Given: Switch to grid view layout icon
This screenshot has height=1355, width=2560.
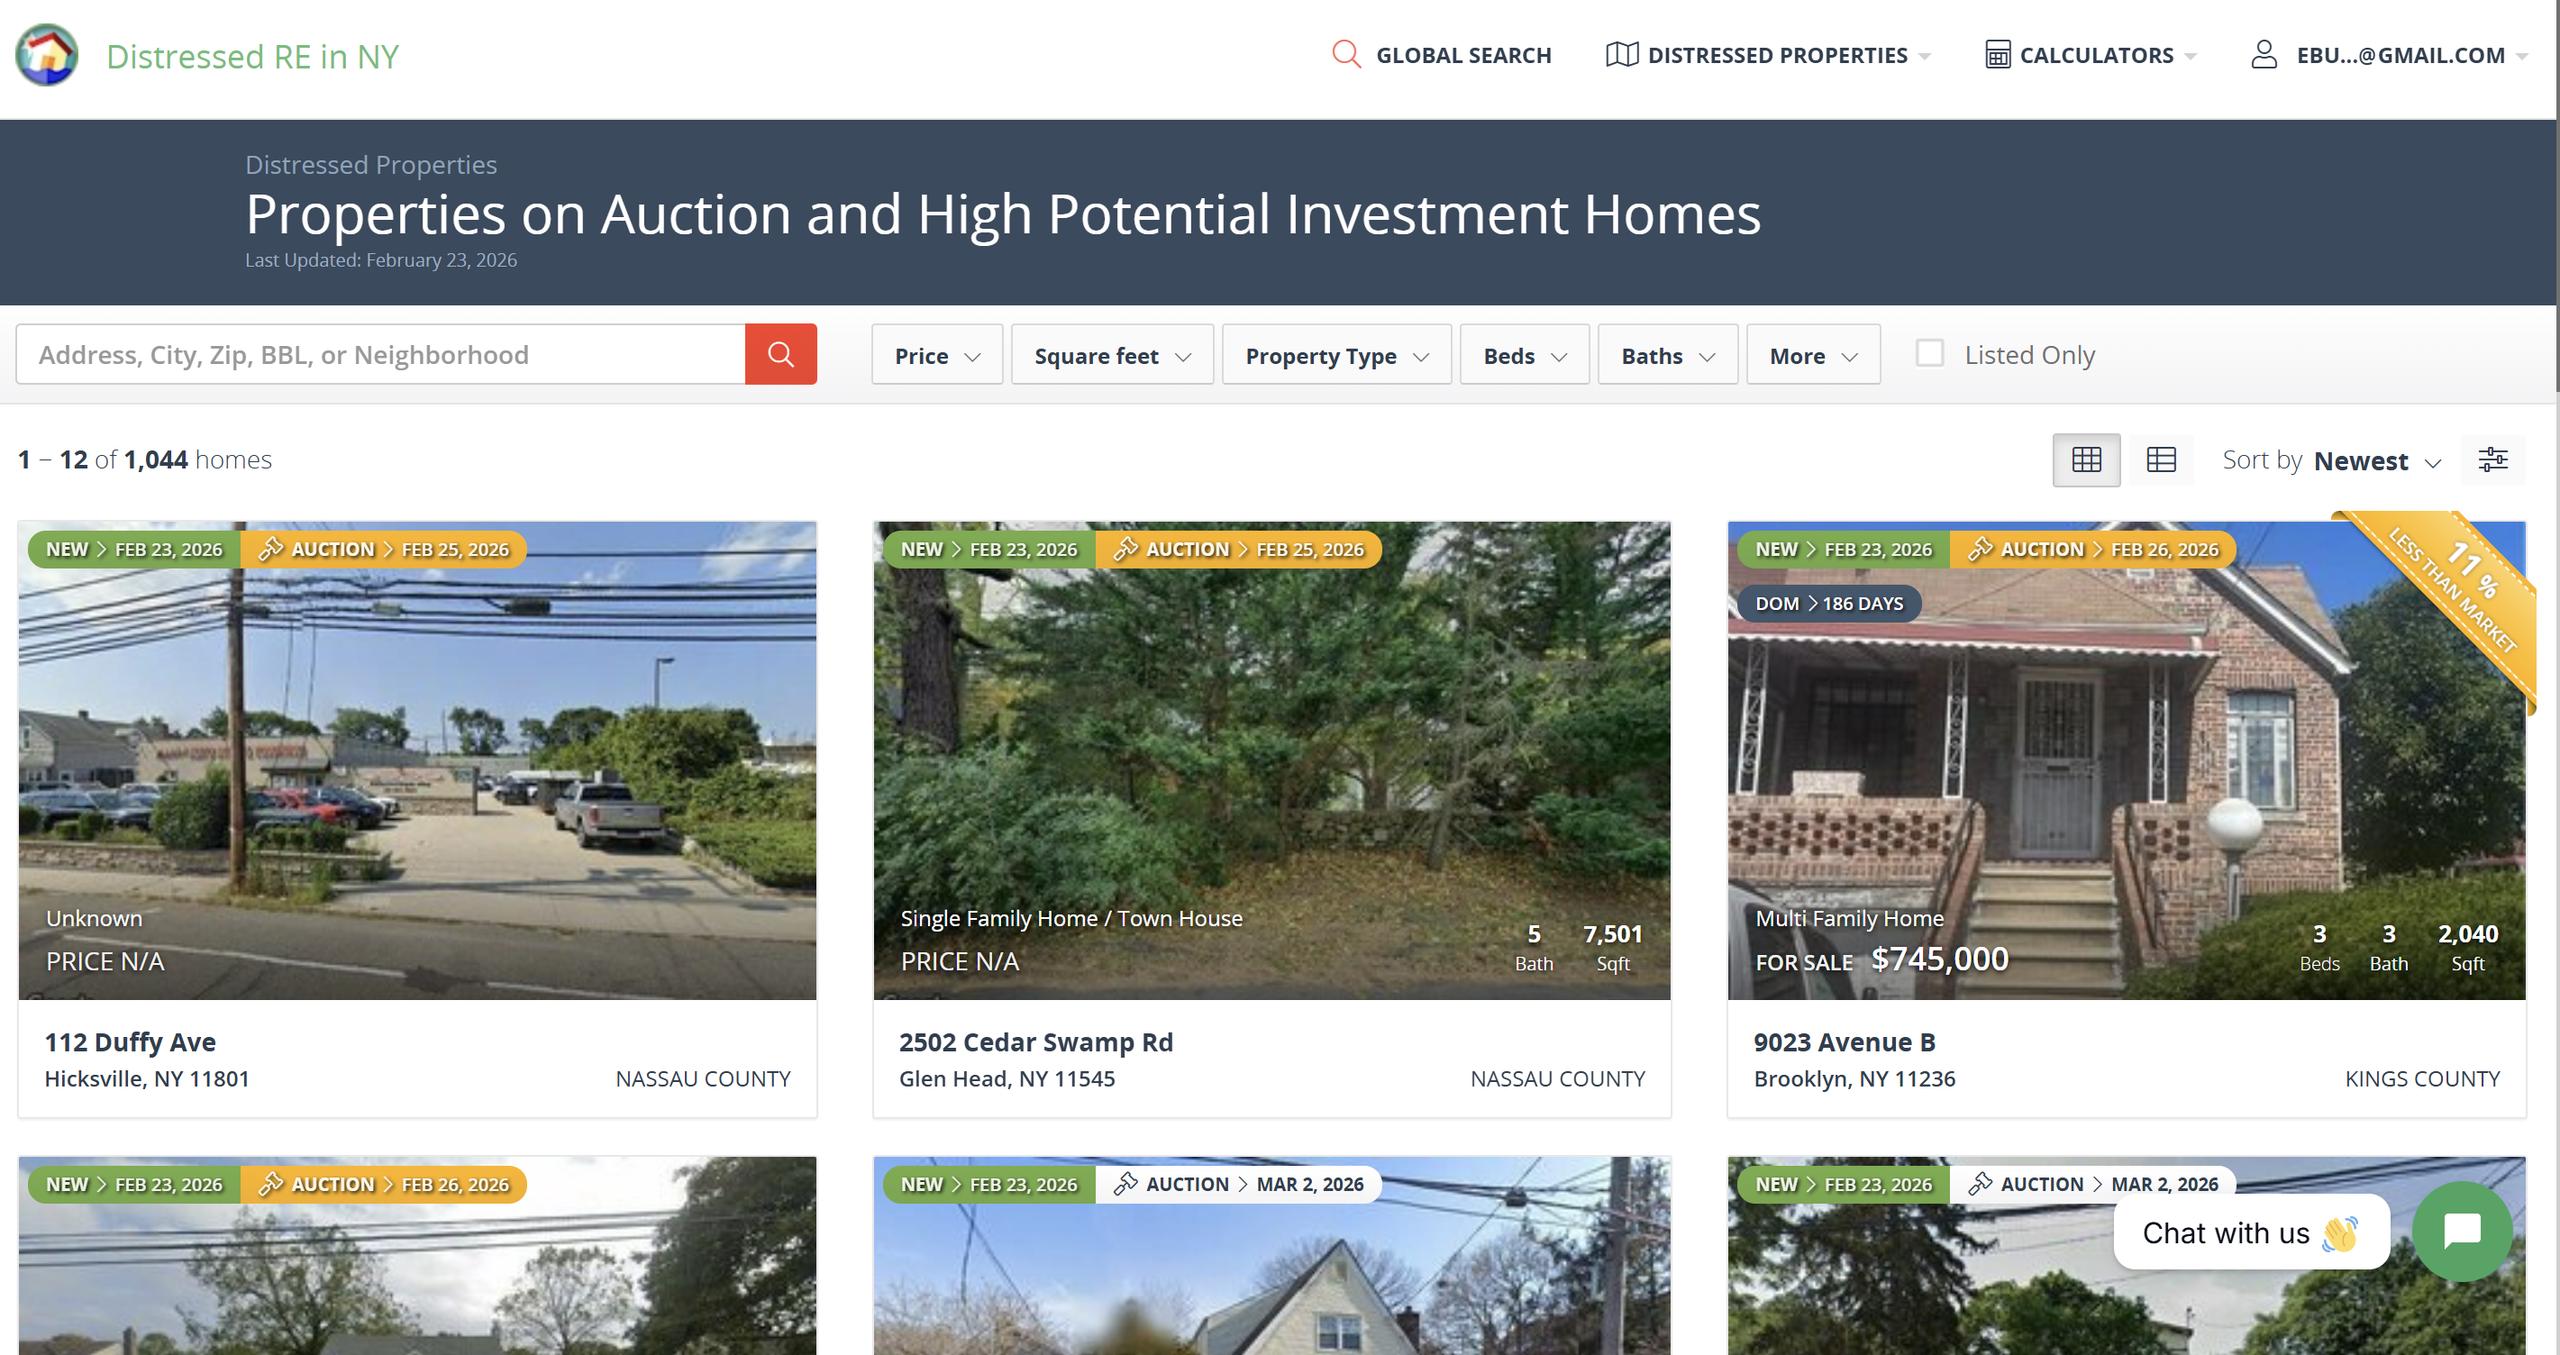Looking at the screenshot, I should click(x=2086, y=460).
